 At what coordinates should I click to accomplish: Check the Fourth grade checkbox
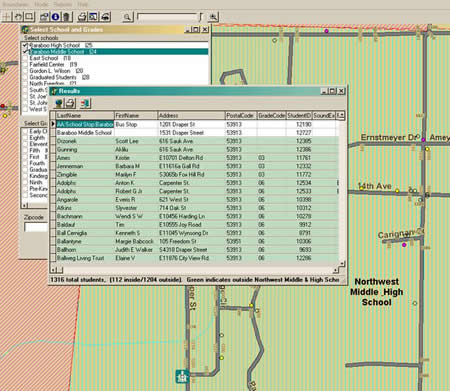(x=25, y=163)
